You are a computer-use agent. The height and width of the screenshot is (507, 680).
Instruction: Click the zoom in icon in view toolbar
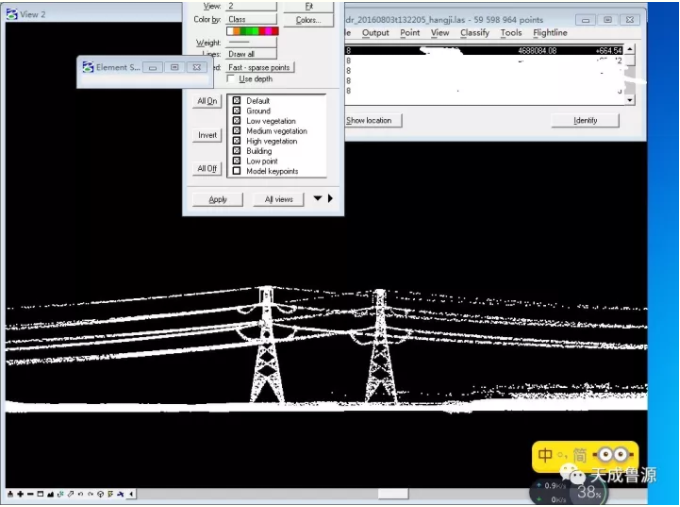[20, 495]
